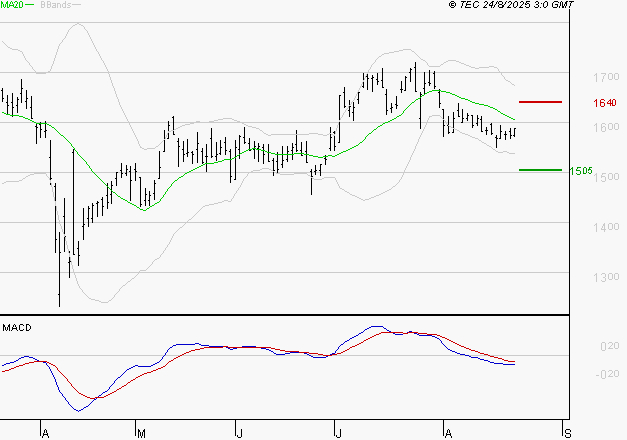
Task: Click the second A (August) month marker
Action: (x=448, y=433)
